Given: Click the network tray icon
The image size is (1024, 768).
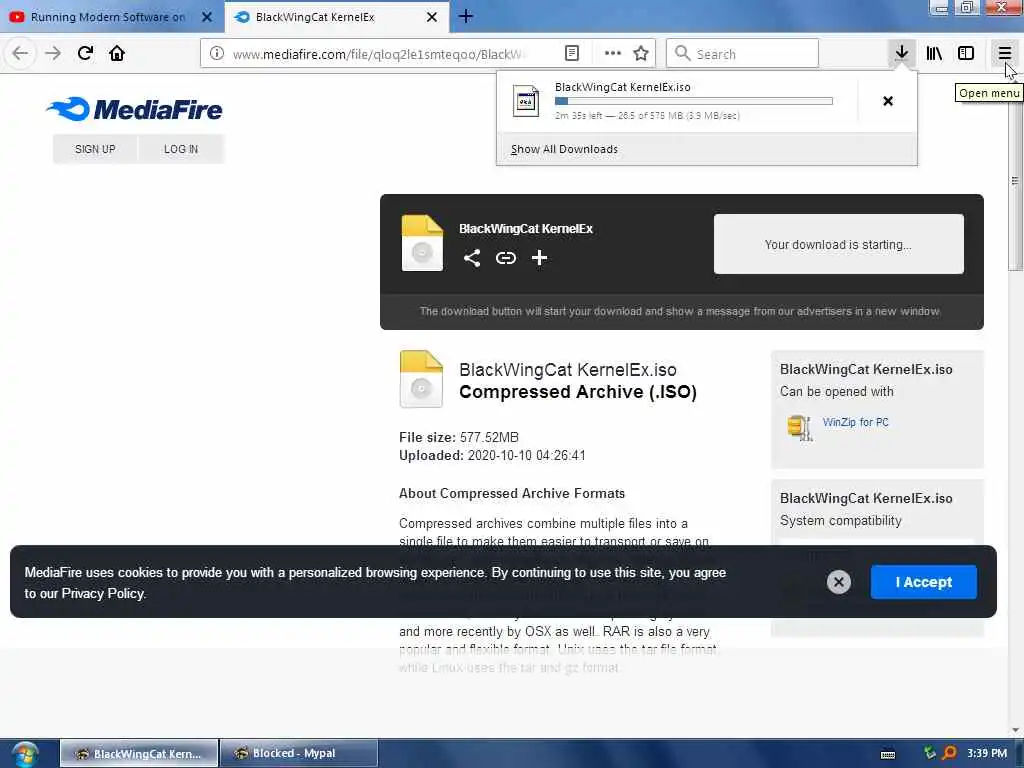Looking at the screenshot, I should pyautogui.click(x=929, y=753).
